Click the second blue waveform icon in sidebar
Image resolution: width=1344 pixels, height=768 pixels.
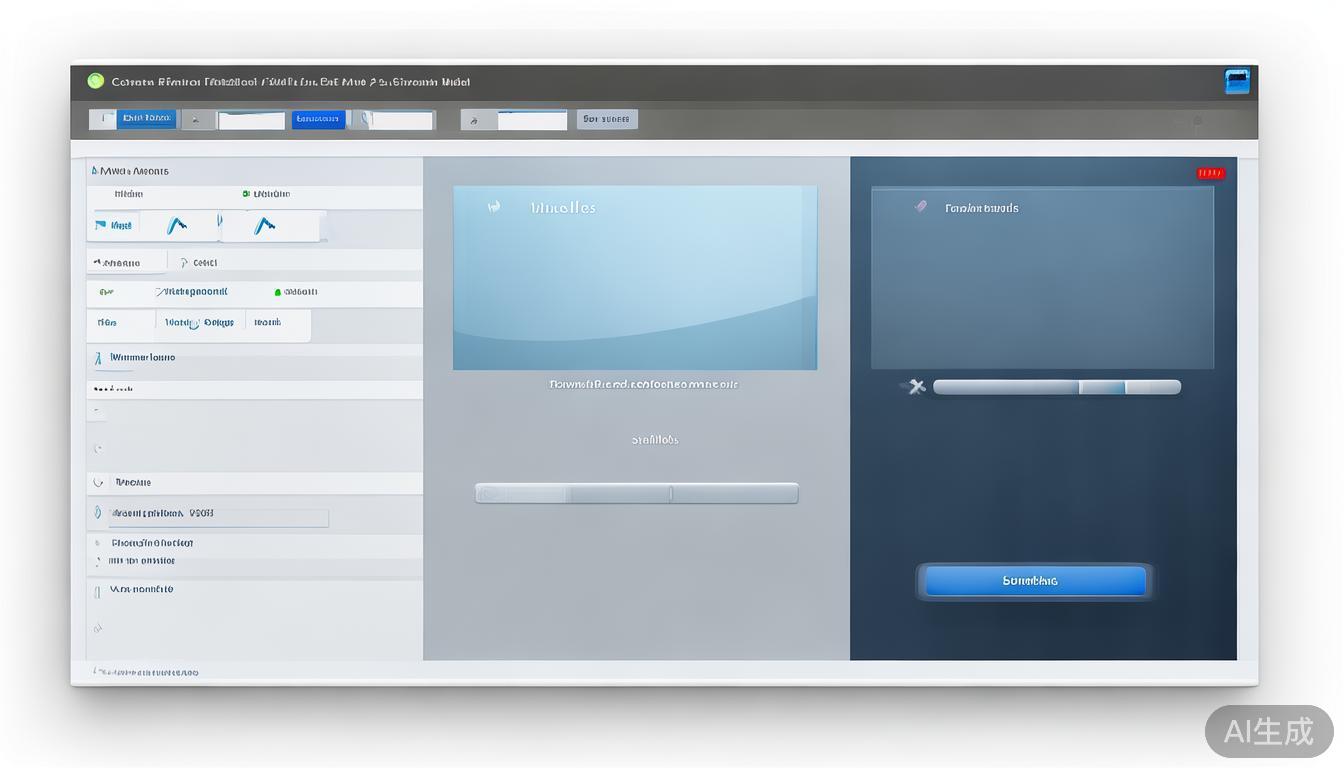[x=264, y=226]
